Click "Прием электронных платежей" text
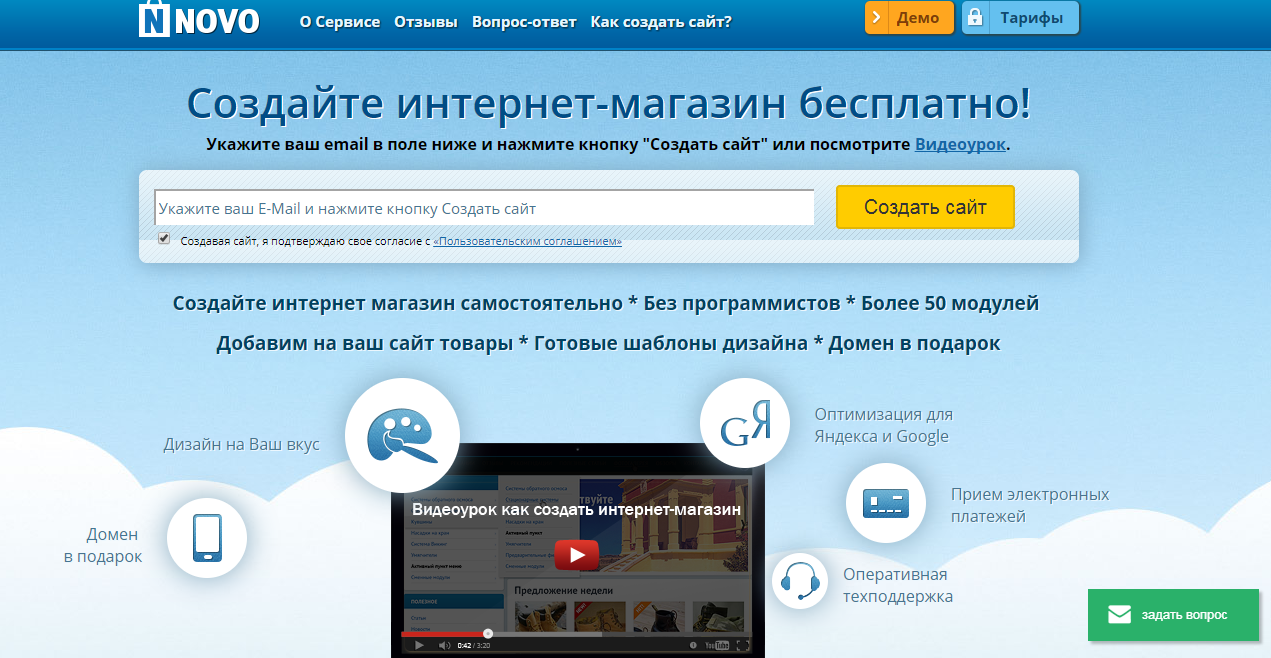Screen dimensions: 1271x658 pyautogui.click(x=1030, y=506)
